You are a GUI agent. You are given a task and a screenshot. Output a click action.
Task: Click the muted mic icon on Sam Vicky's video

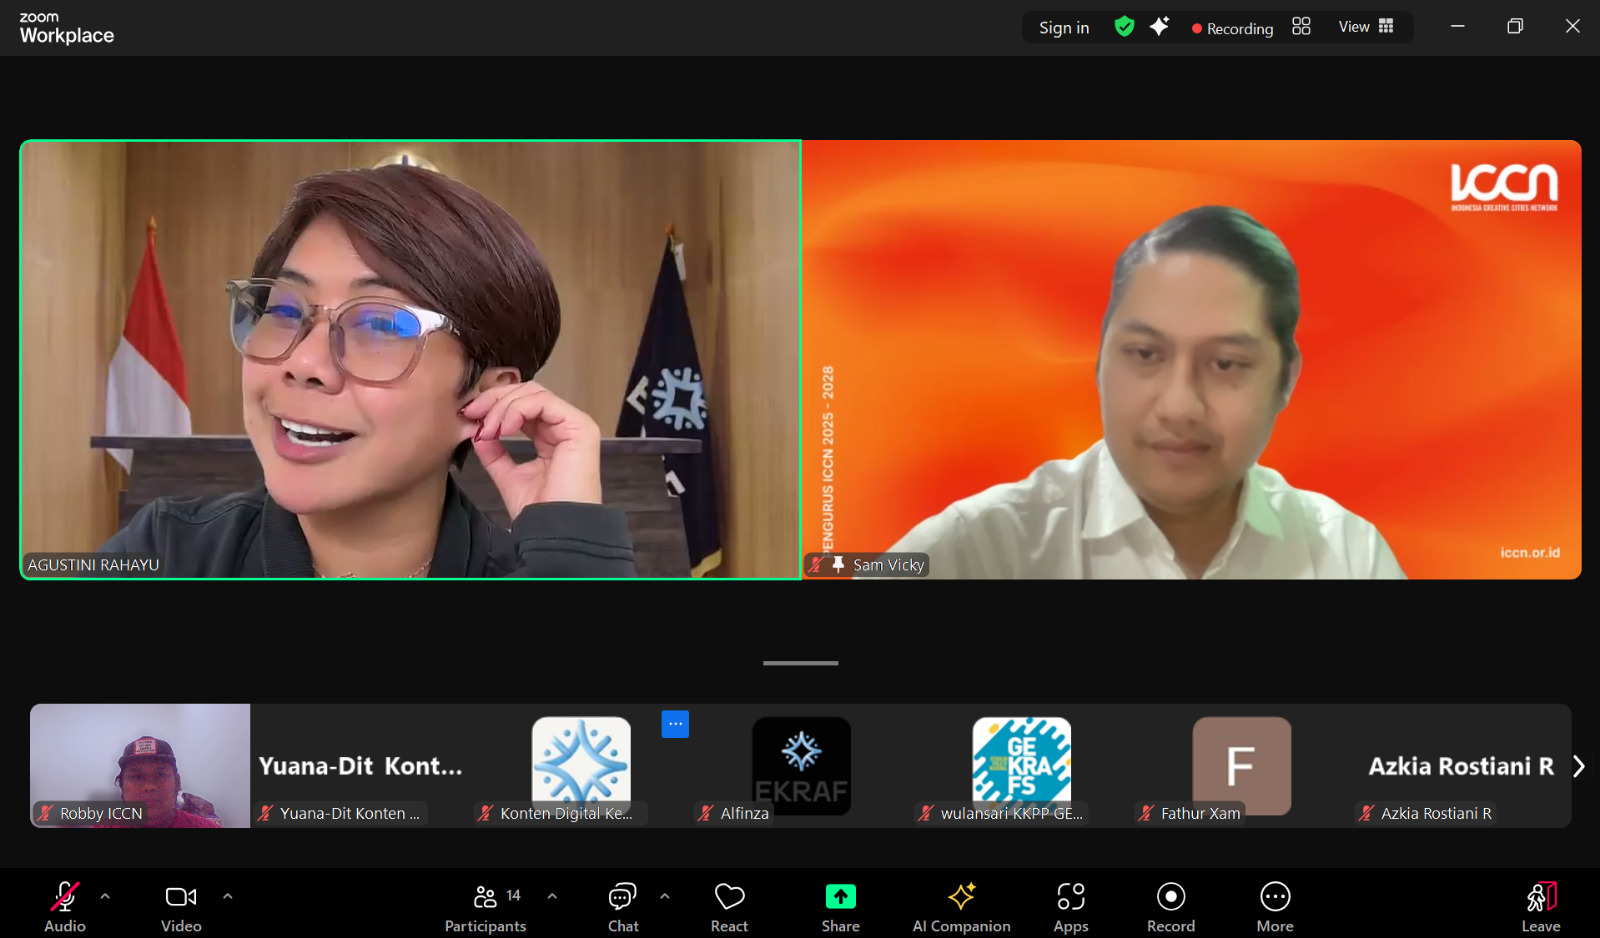[x=816, y=565]
